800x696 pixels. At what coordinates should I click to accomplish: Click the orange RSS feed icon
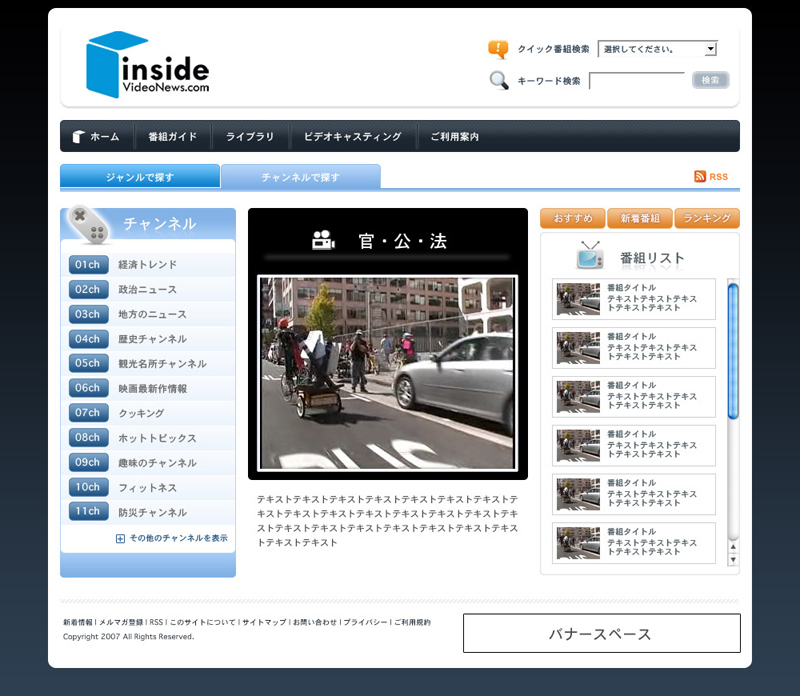700,177
